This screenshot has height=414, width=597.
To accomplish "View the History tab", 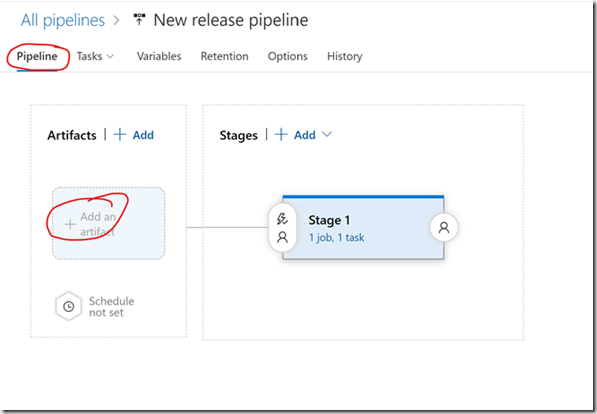I will 345,56.
